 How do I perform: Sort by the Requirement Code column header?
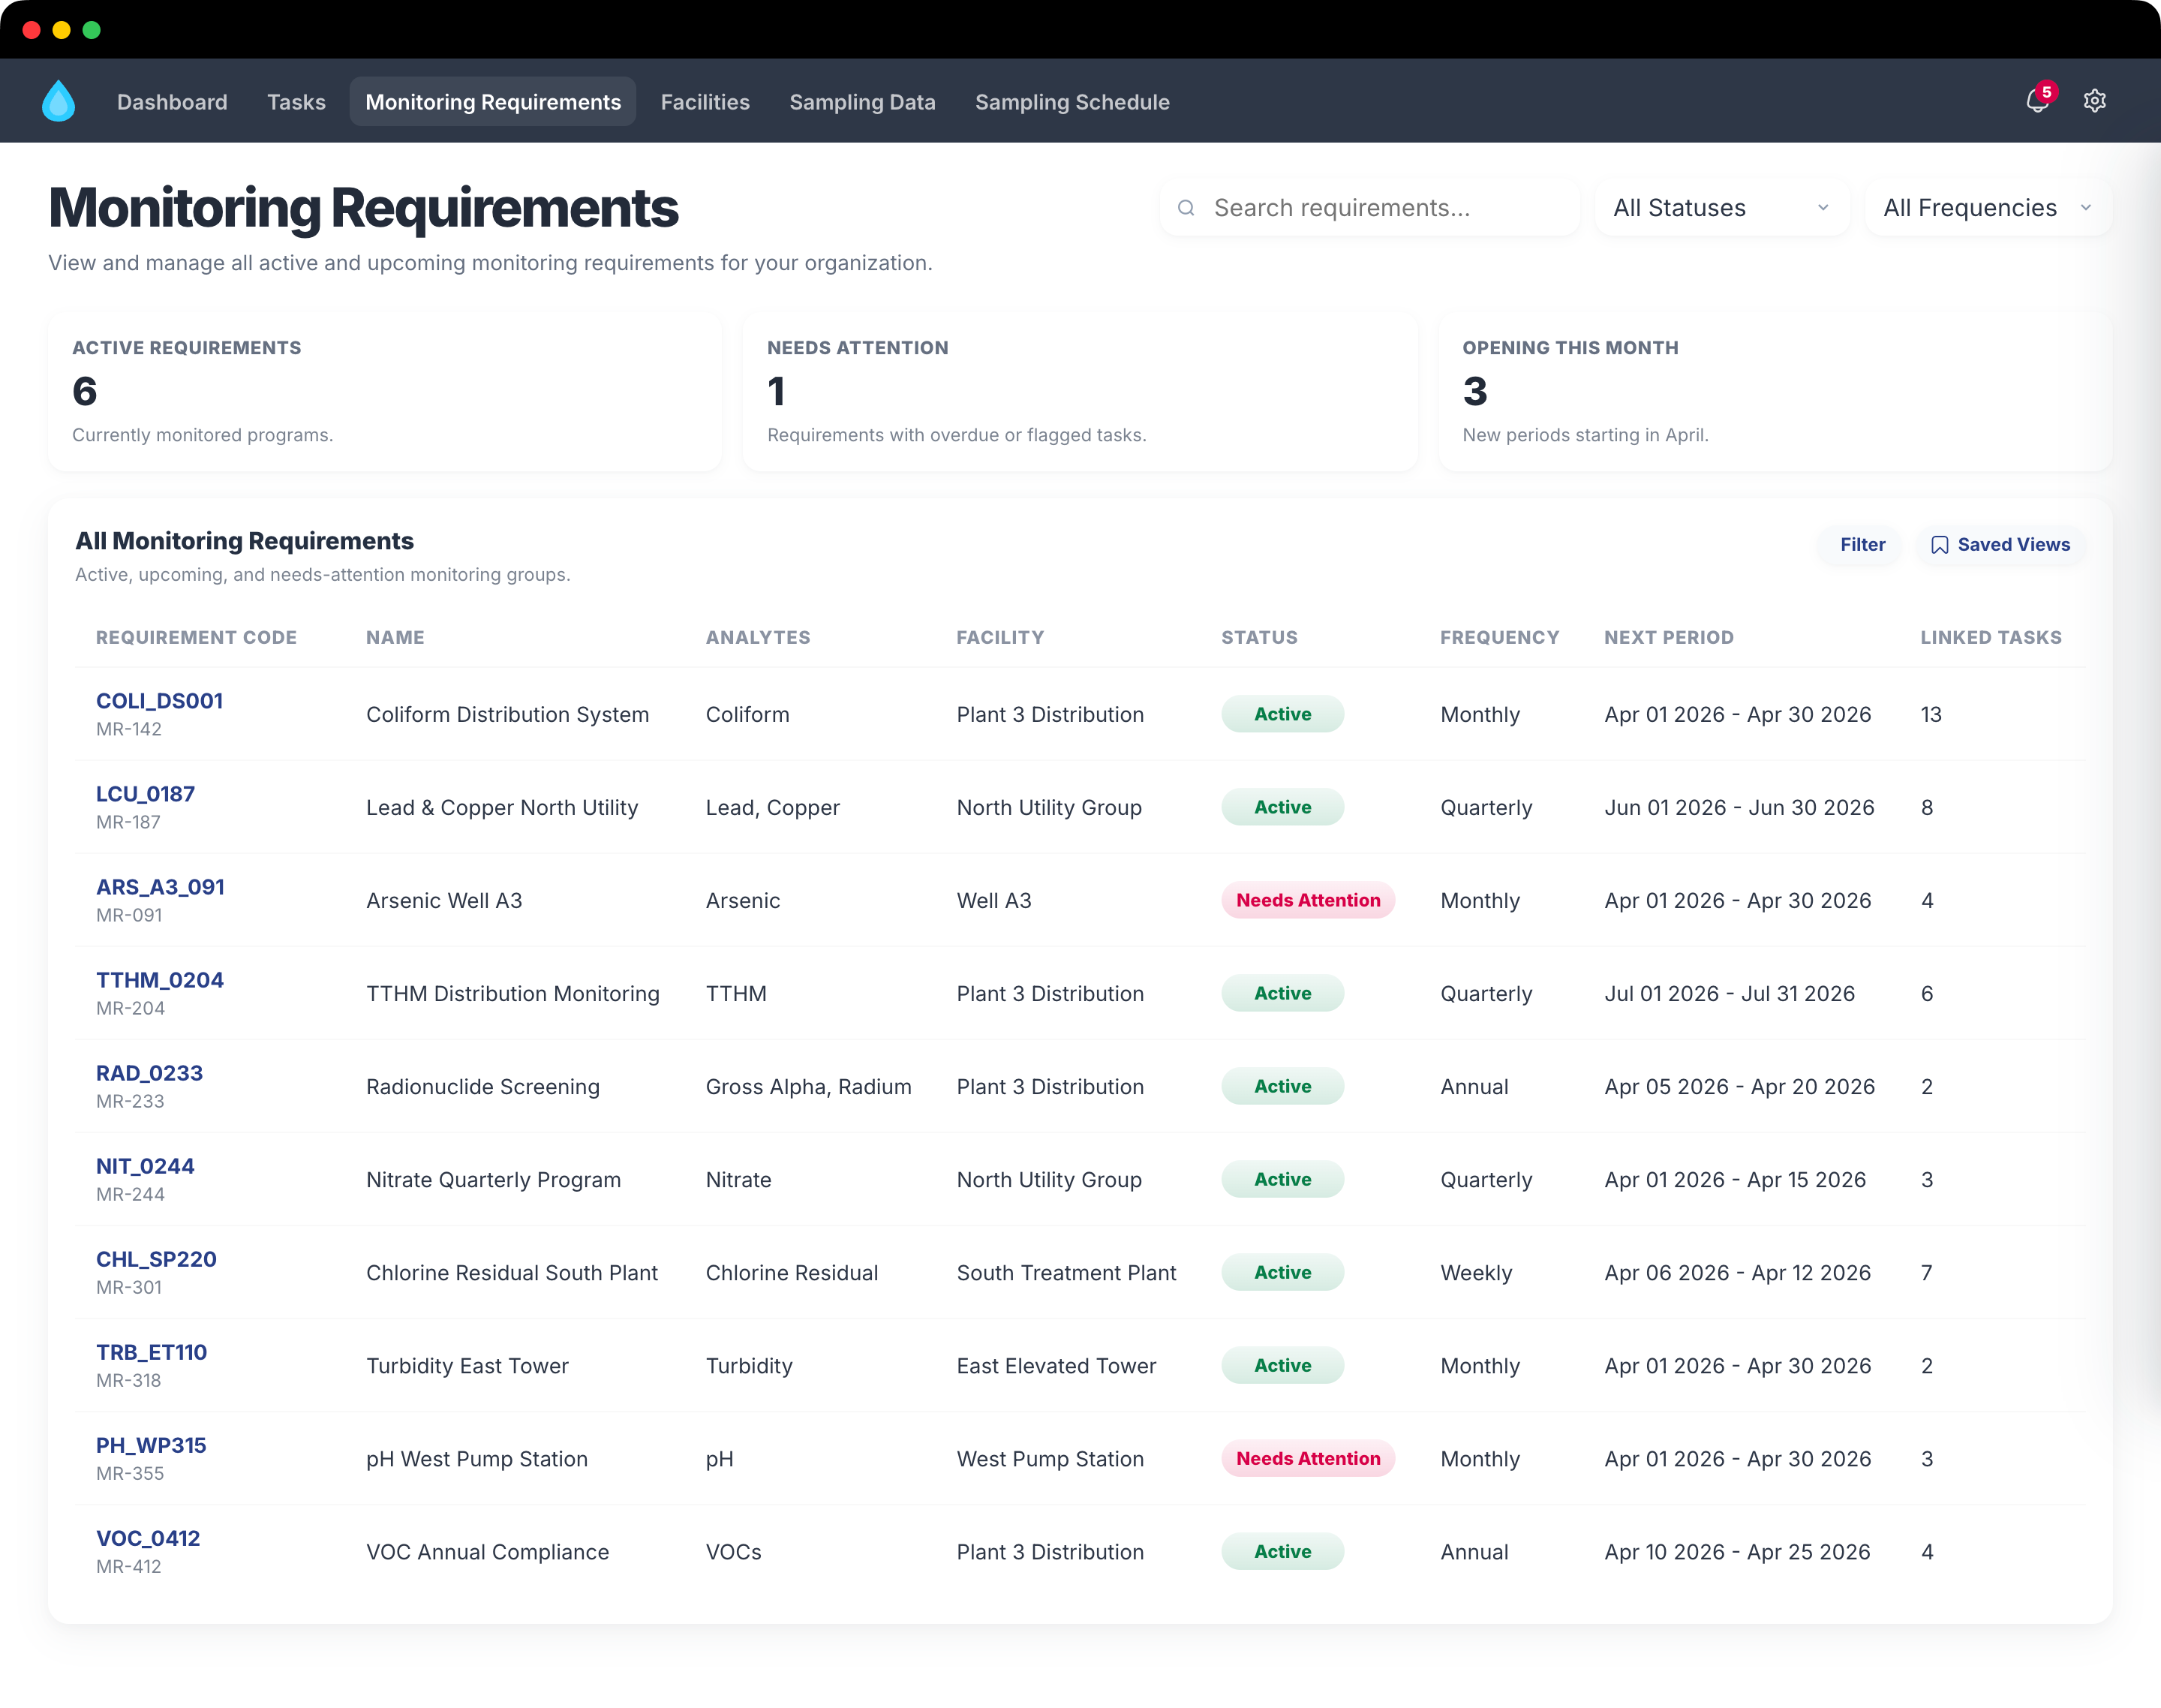click(196, 638)
